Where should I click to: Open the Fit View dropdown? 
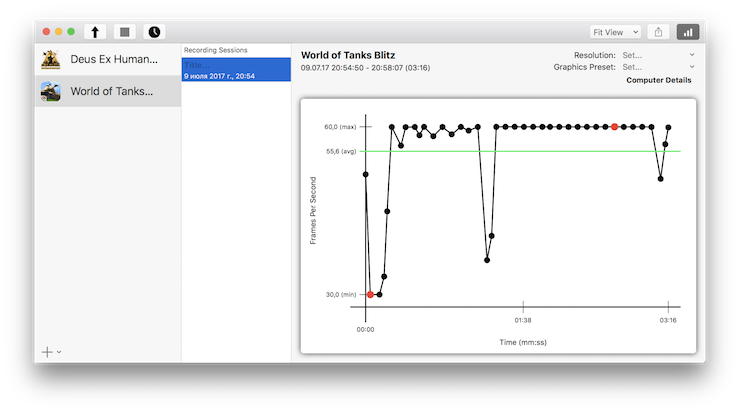tap(615, 32)
